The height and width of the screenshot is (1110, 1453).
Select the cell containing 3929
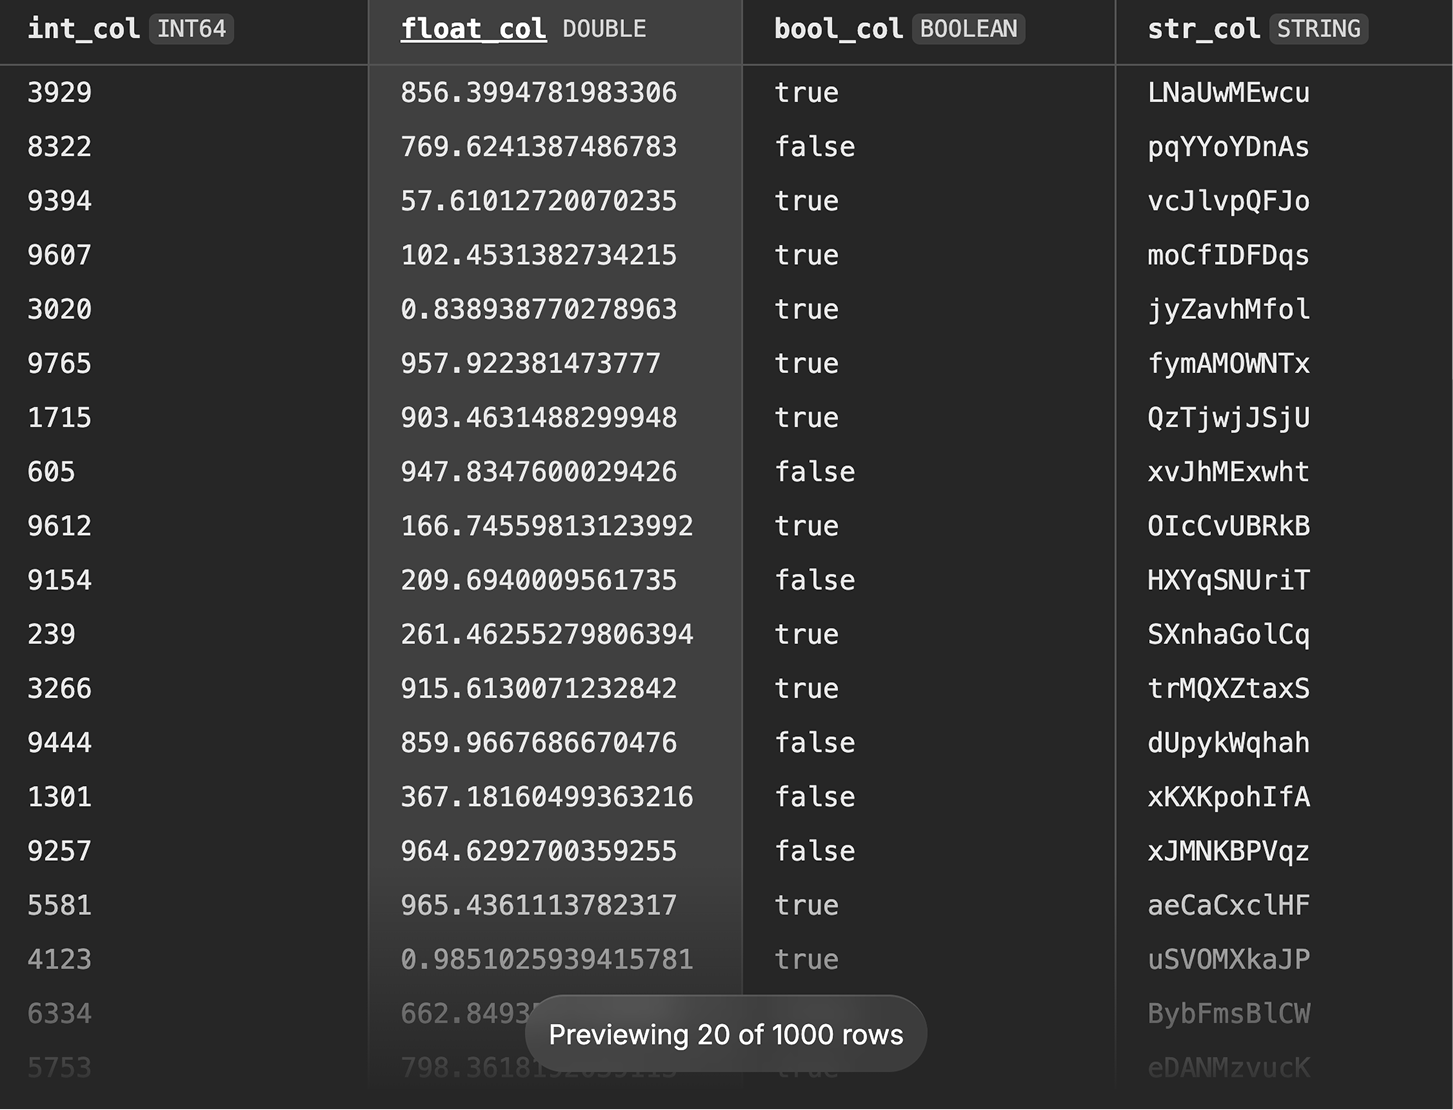(59, 93)
